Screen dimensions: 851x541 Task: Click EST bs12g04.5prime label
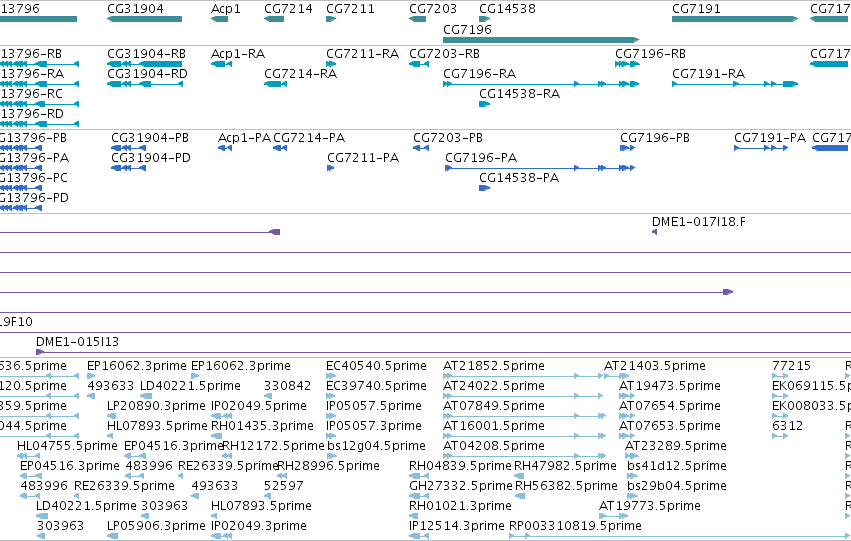coord(376,446)
